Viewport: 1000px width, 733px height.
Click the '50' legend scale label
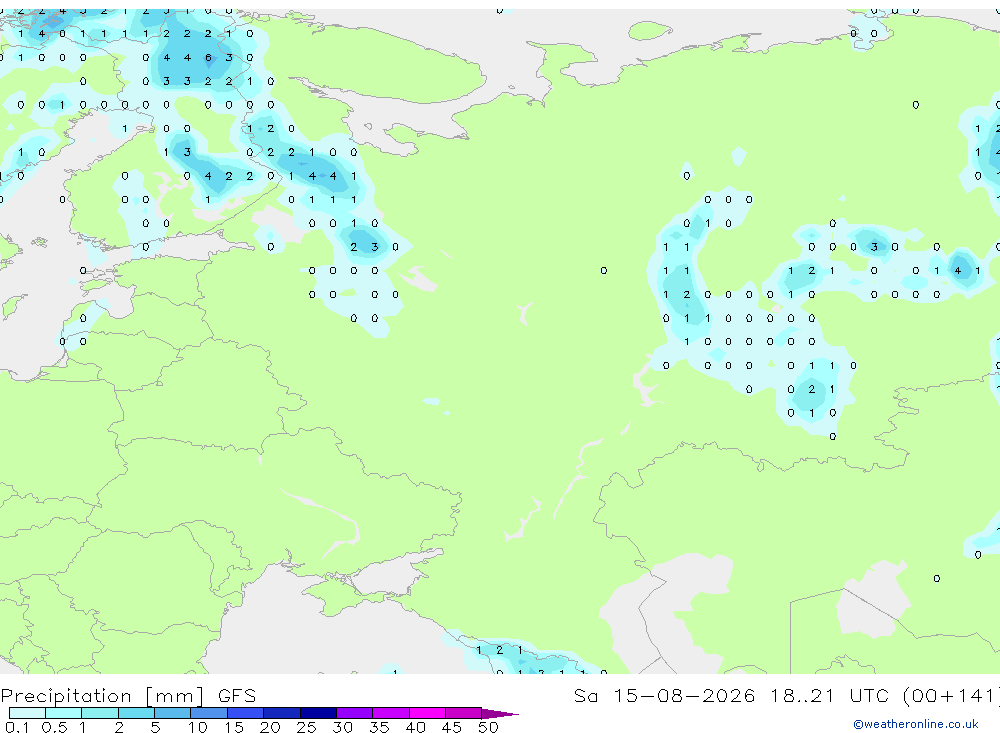click(488, 727)
